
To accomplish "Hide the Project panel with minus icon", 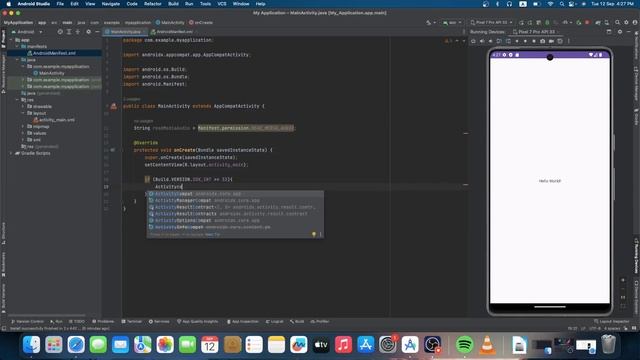I will tap(97, 31).
